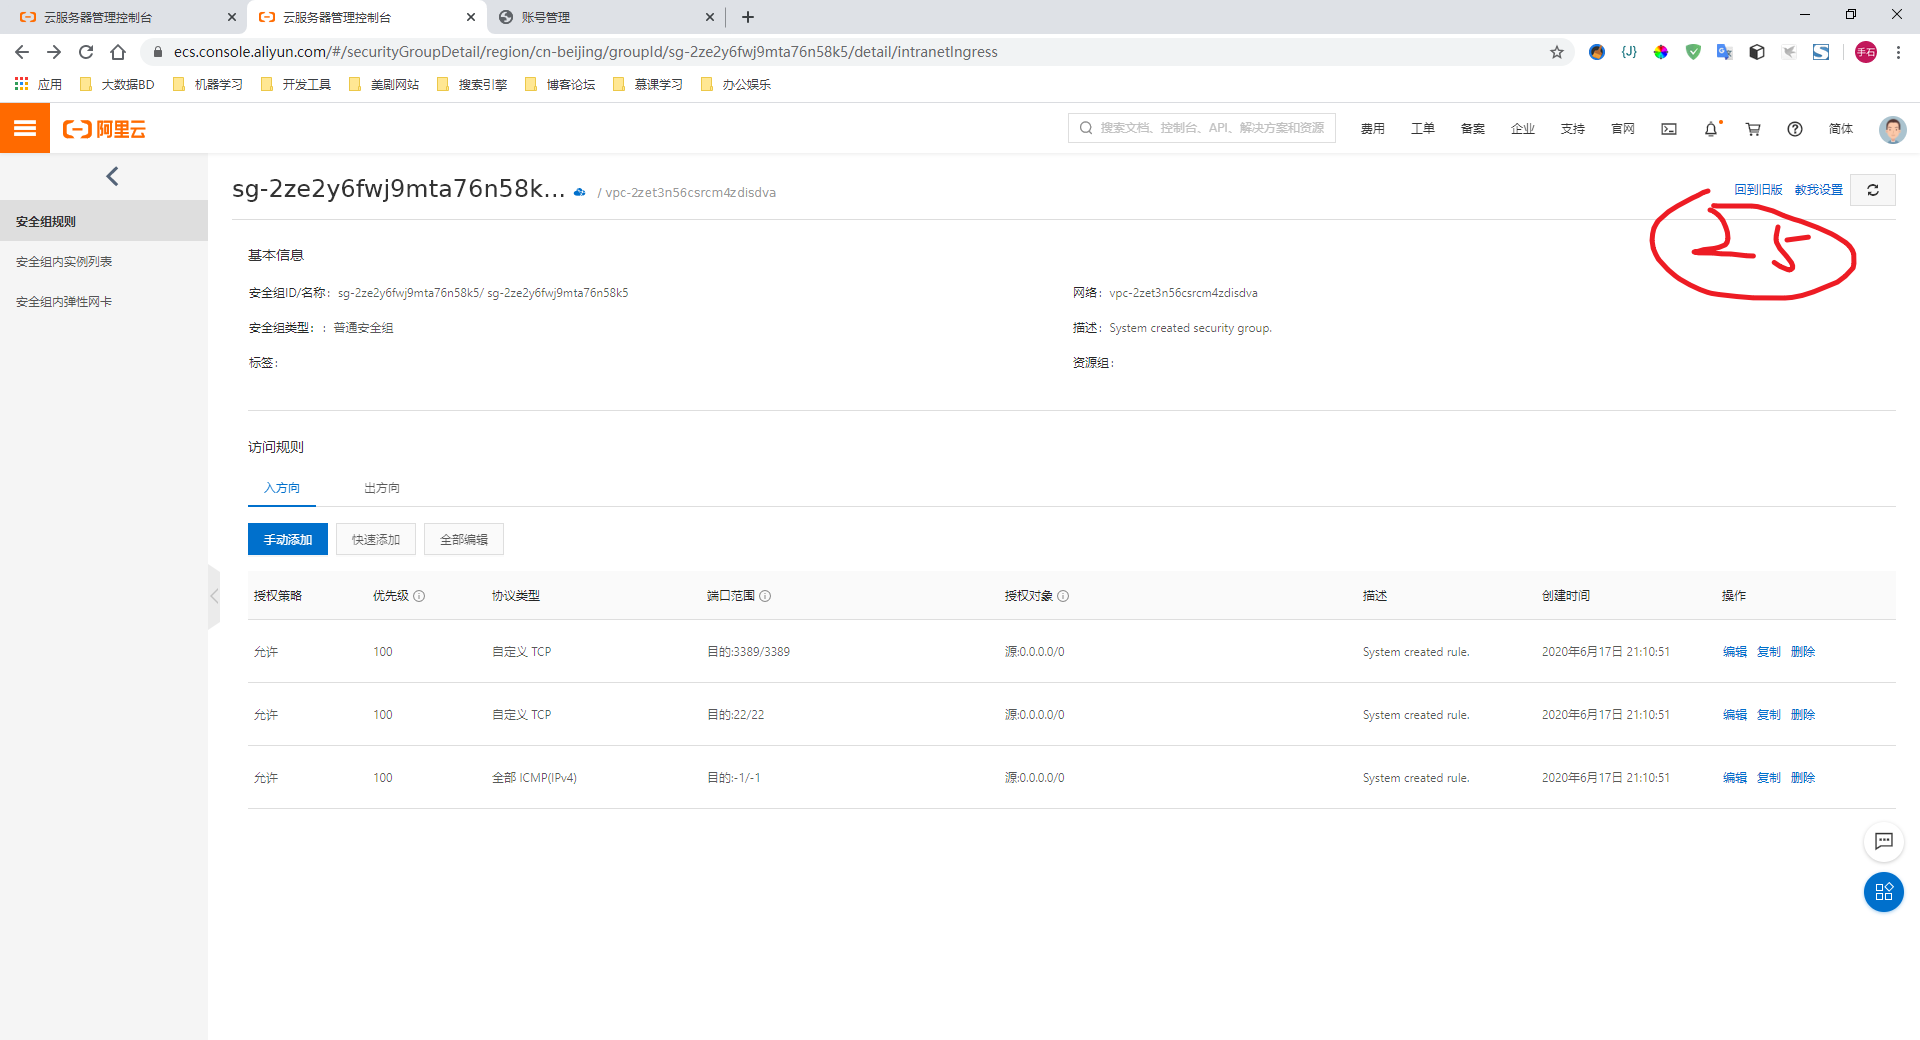Open the 慕课学习 bookmark folder
The width and height of the screenshot is (1920, 1040).
point(648,84)
